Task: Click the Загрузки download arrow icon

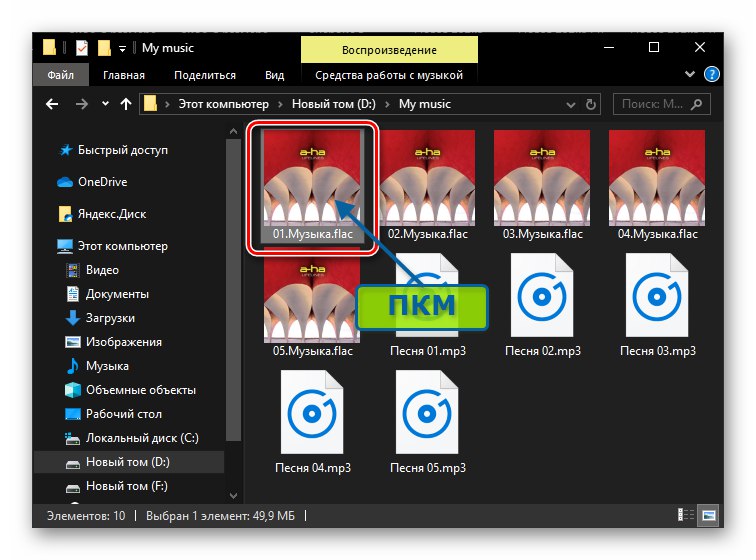Action: tap(73, 318)
